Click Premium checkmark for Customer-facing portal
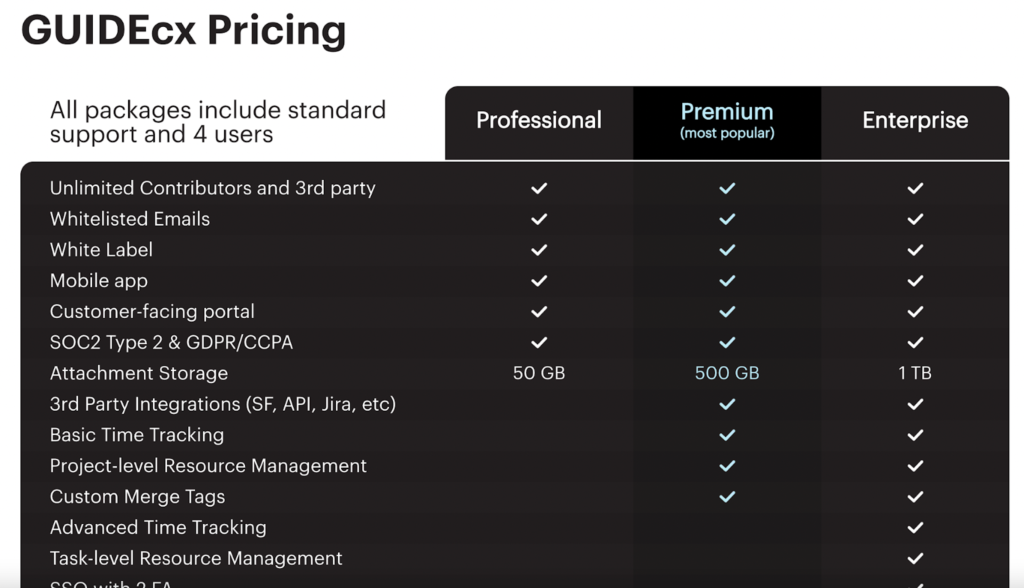 (x=727, y=312)
